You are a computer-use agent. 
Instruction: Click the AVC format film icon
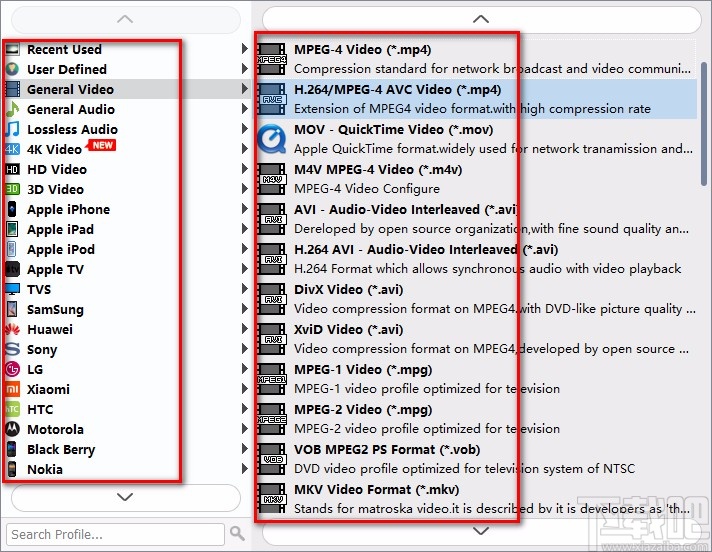[x=272, y=99]
